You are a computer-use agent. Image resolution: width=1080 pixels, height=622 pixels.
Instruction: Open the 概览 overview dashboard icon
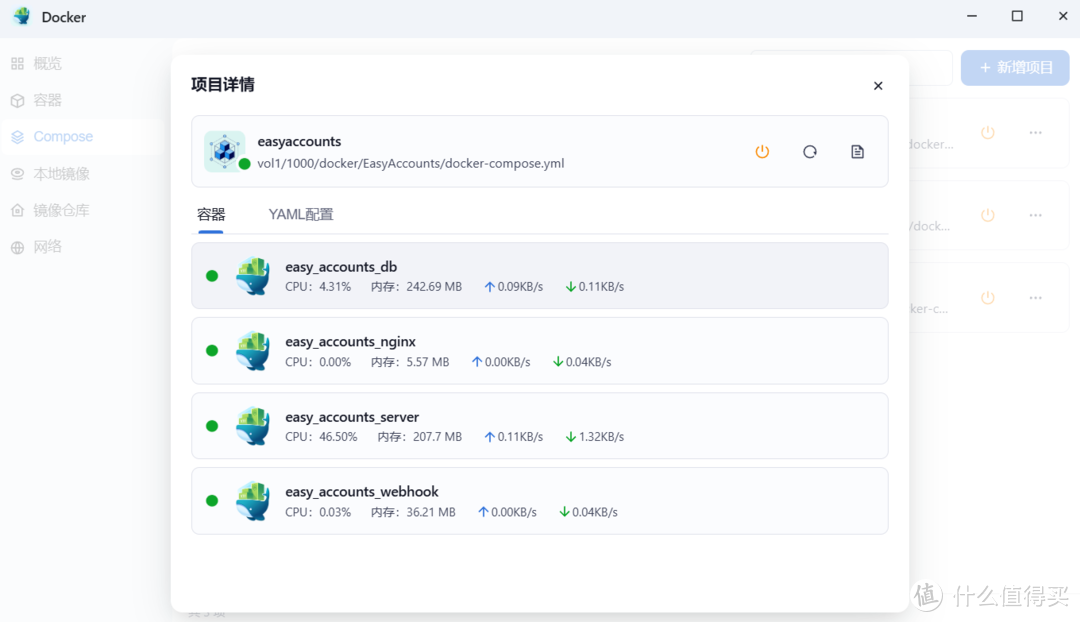pyautogui.click(x=17, y=63)
